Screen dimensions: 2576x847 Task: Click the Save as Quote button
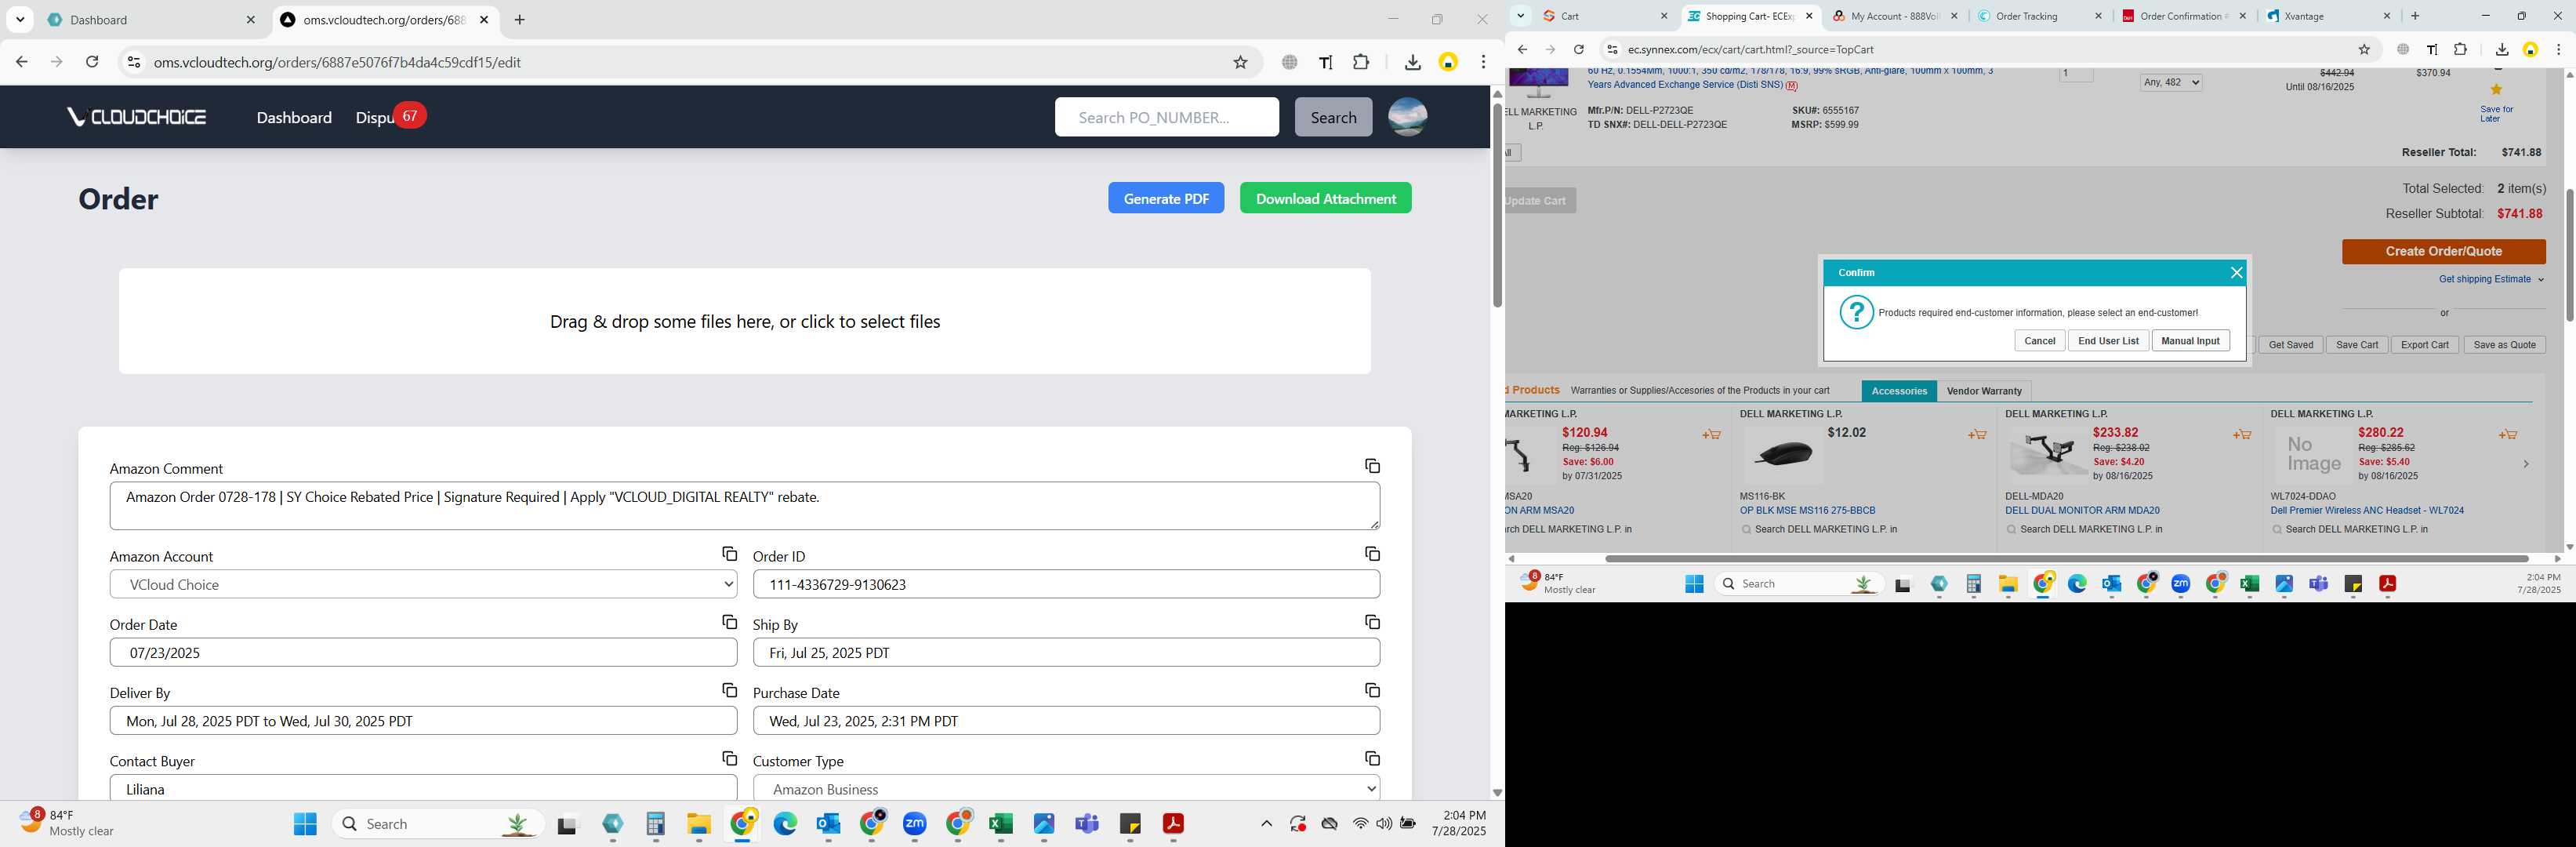[2504, 345]
